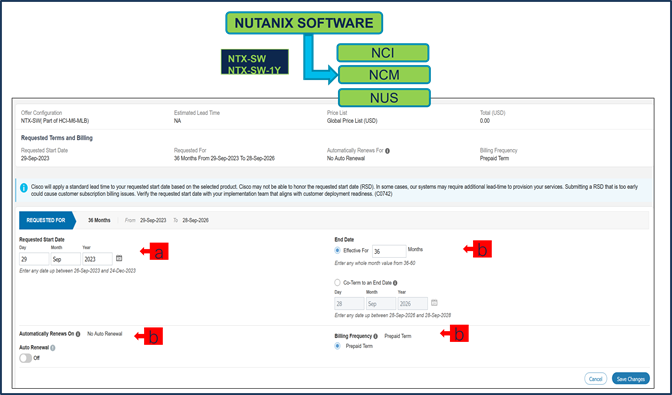Click info icon next to Co-Term to an End Date
The image size is (672, 395).
[x=395, y=283]
